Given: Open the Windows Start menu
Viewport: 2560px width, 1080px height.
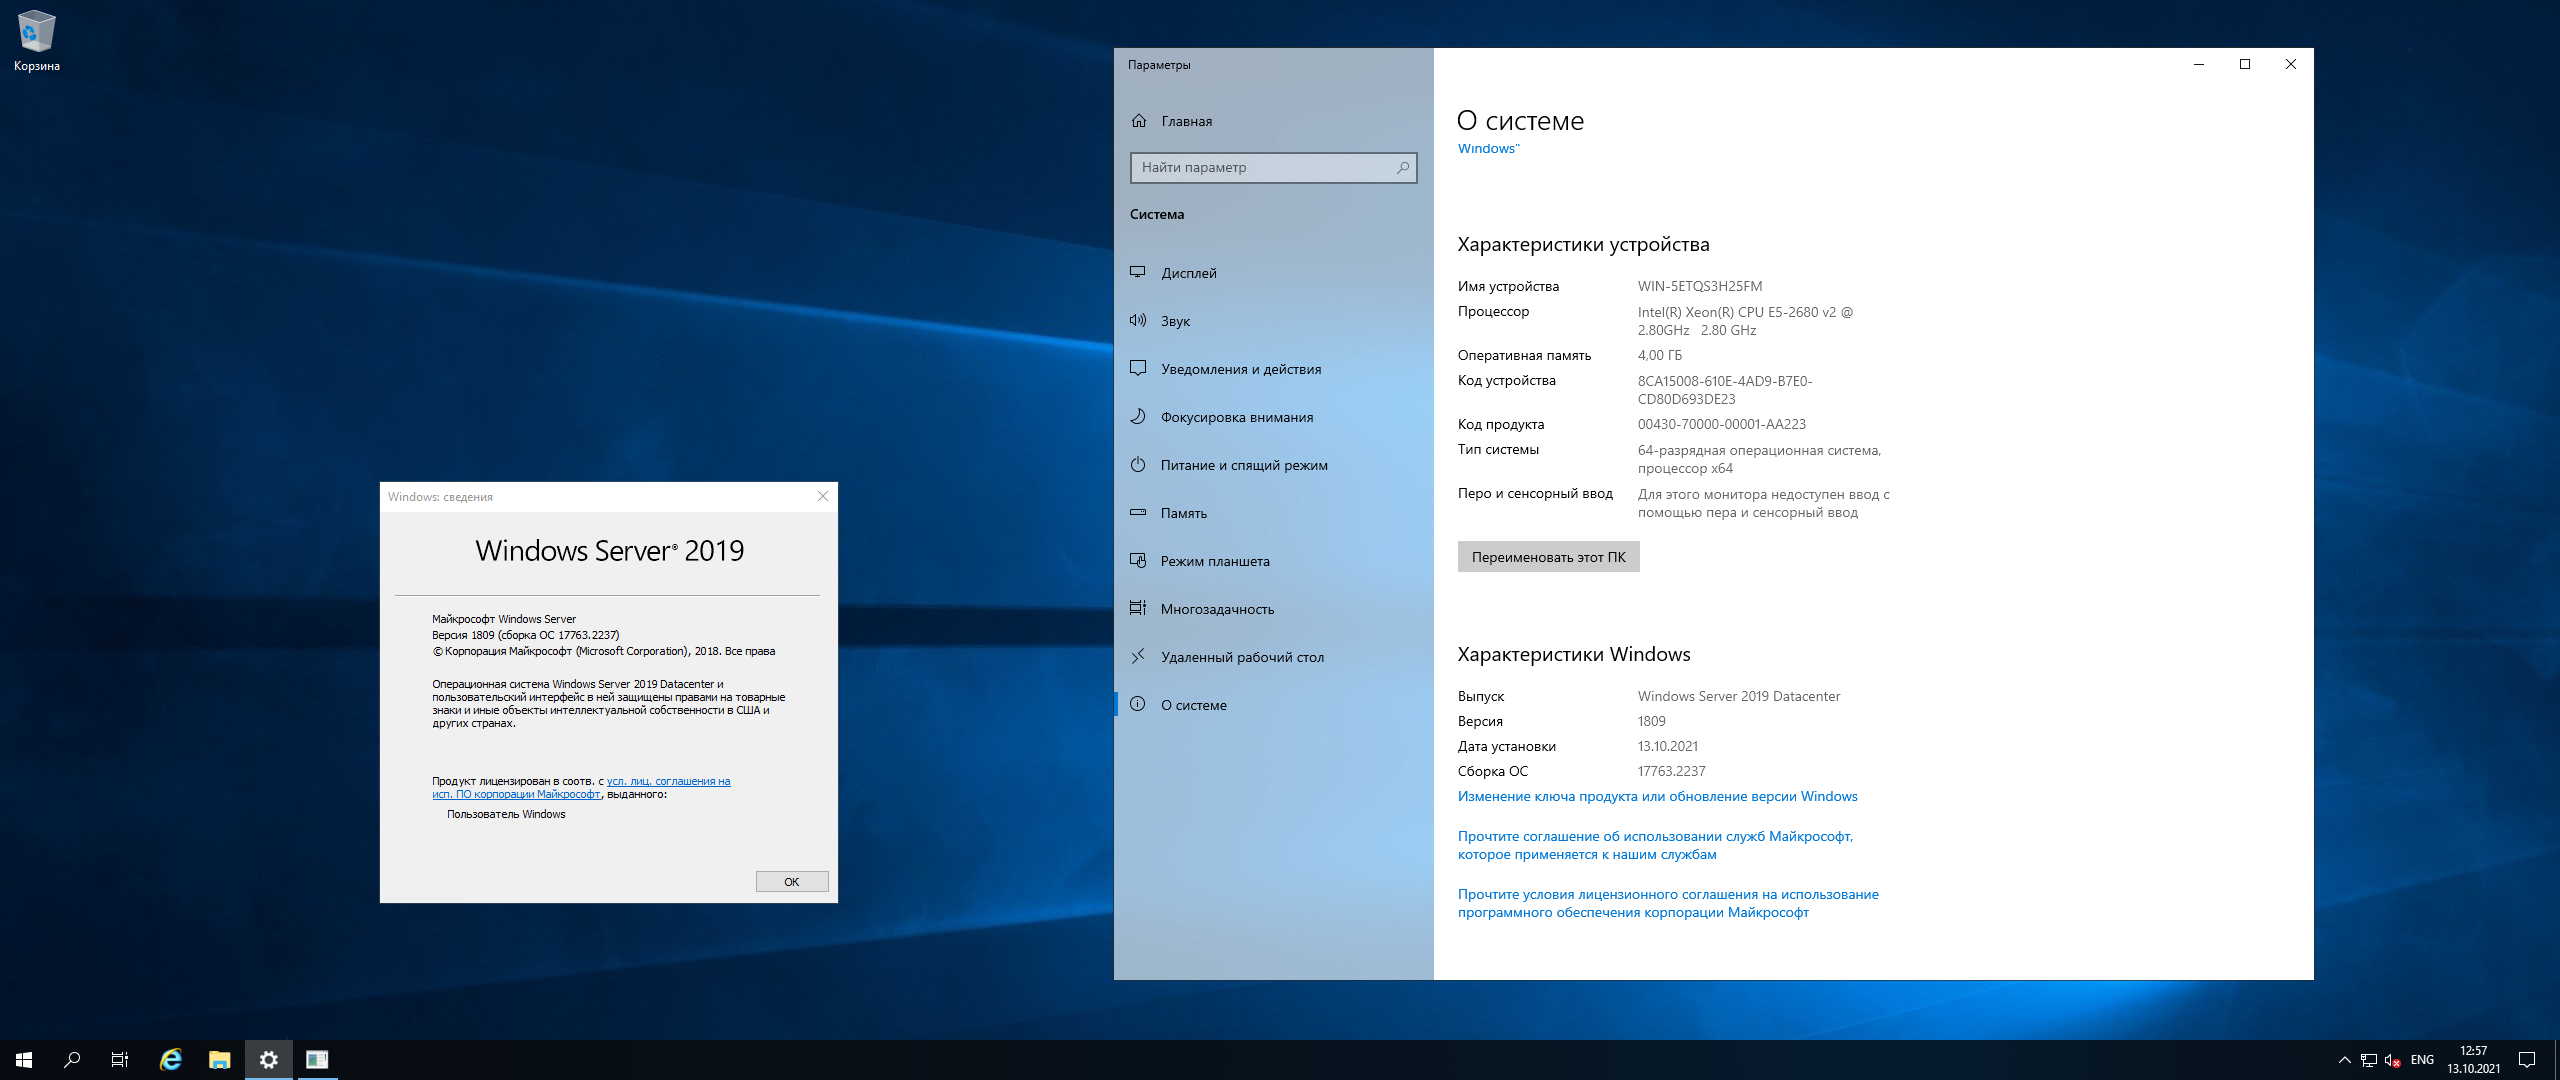Looking at the screenshot, I should (24, 1060).
